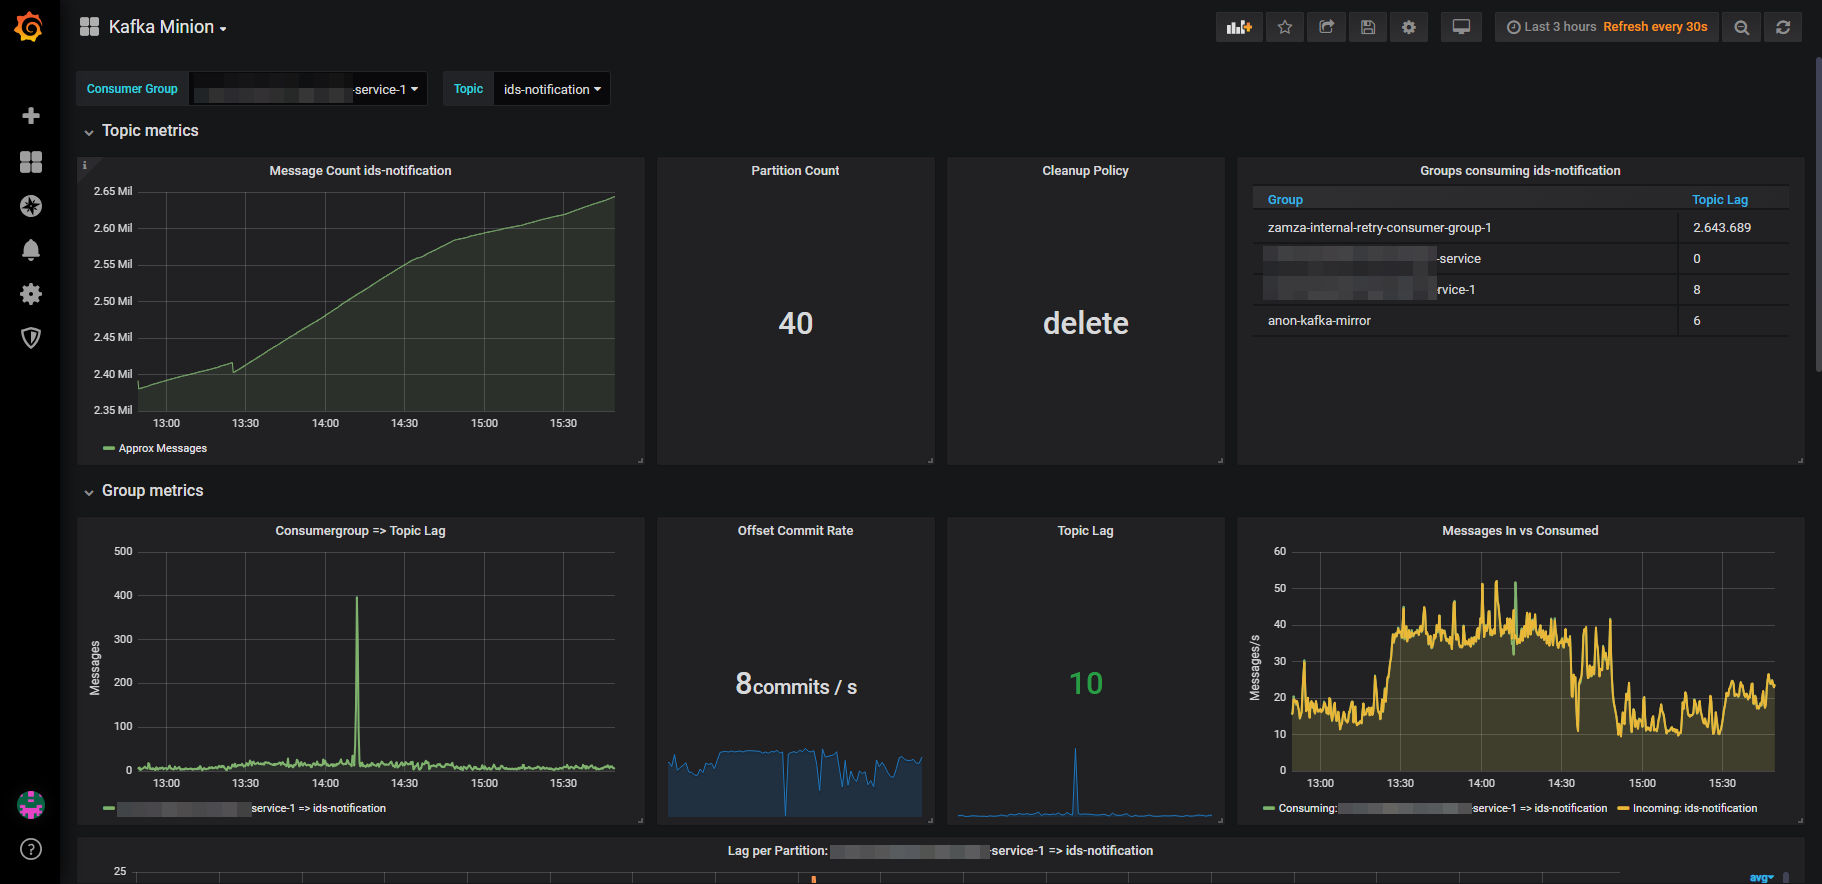This screenshot has height=884, width=1822.
Task: Click the user avatar in sidebar
Action: click(x=31, y=805)
